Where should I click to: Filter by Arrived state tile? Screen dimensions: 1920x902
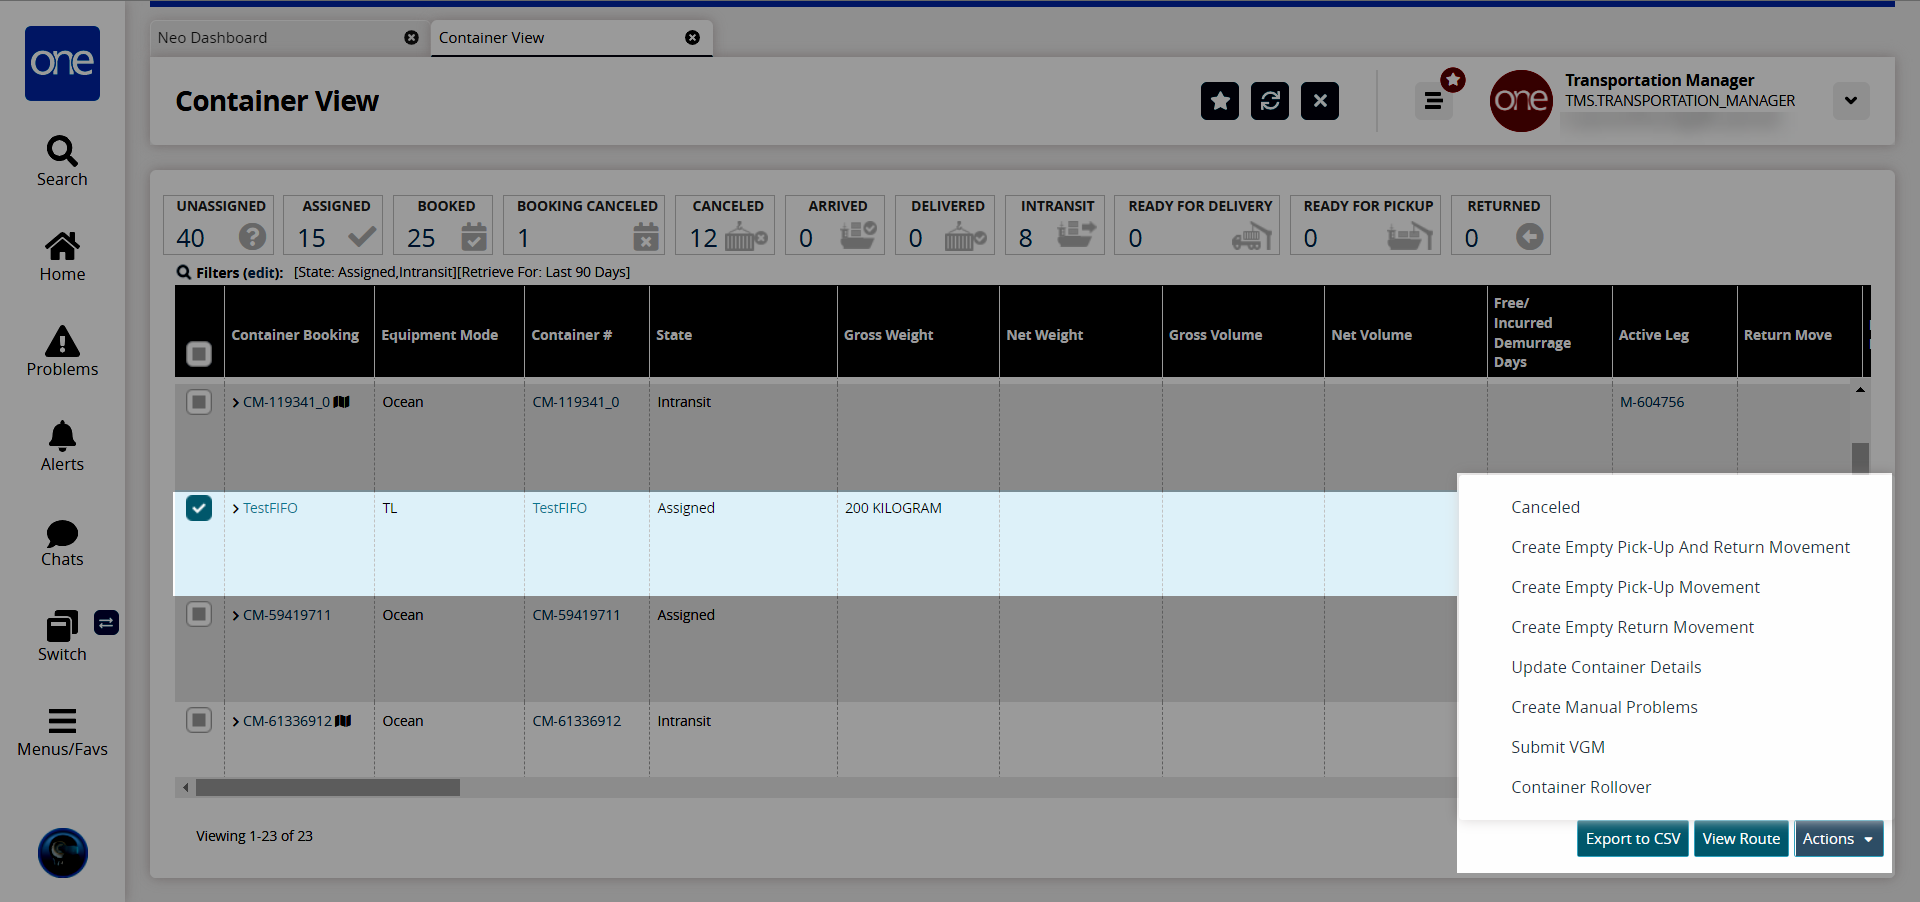836,225
